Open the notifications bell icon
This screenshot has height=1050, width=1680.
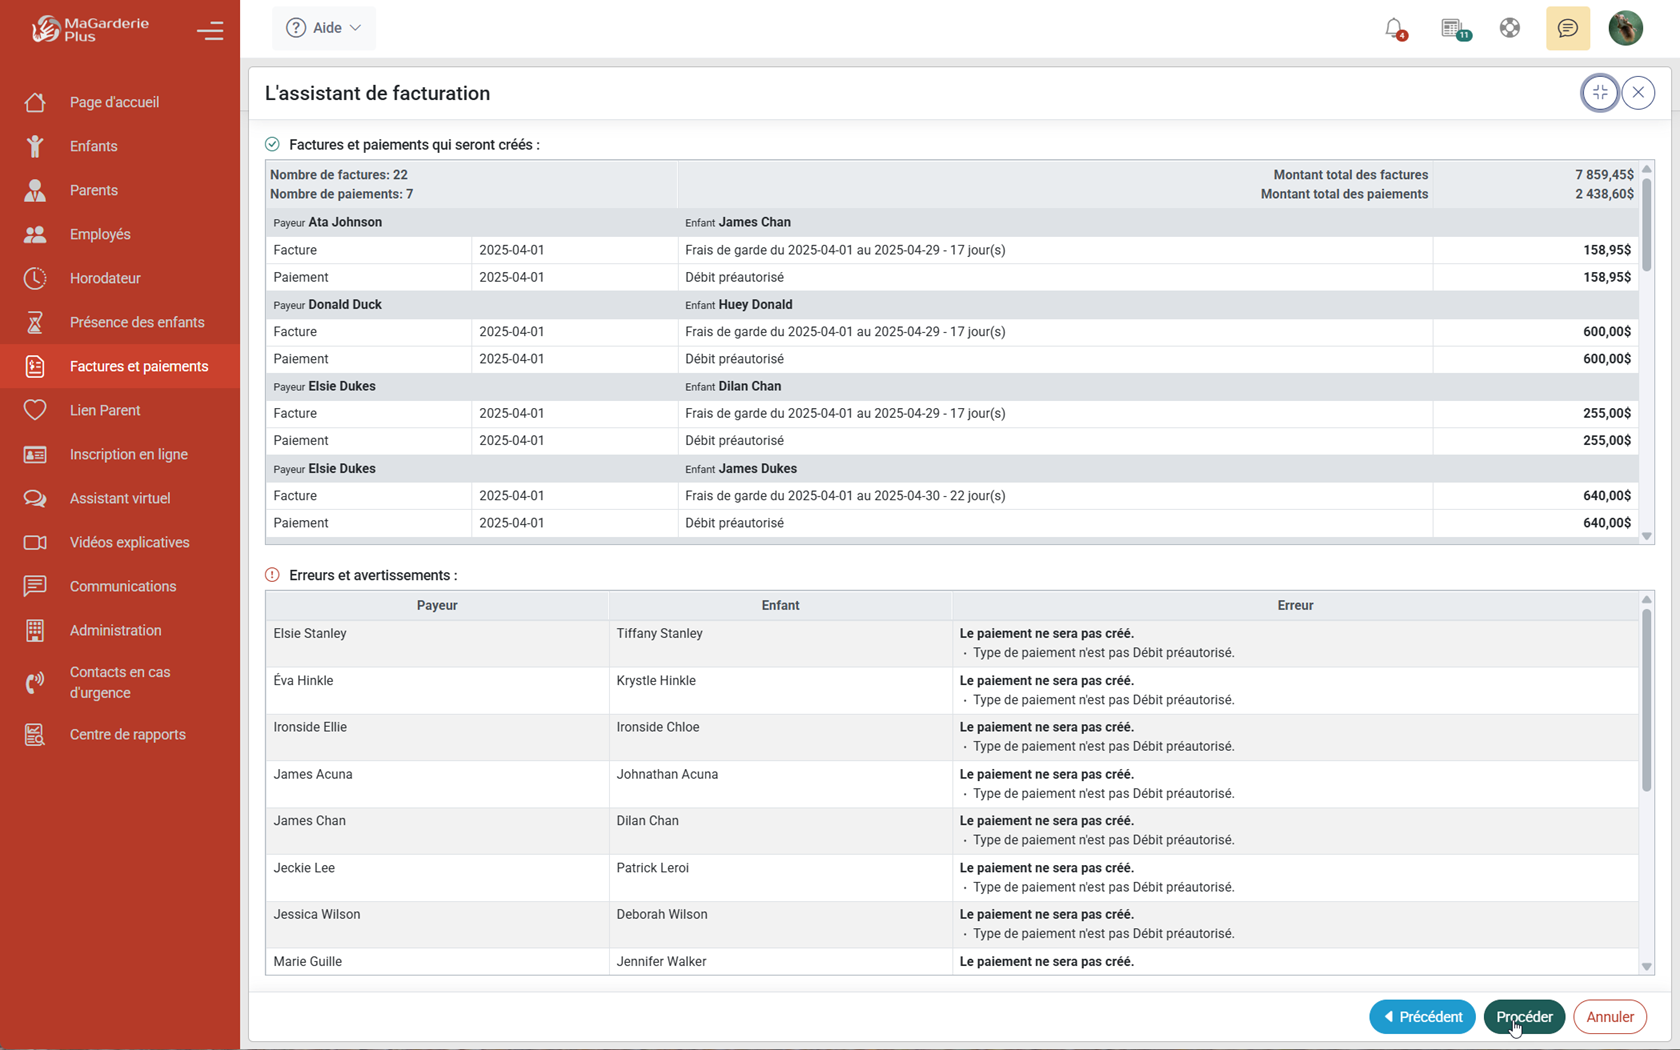pos(1394,28)
